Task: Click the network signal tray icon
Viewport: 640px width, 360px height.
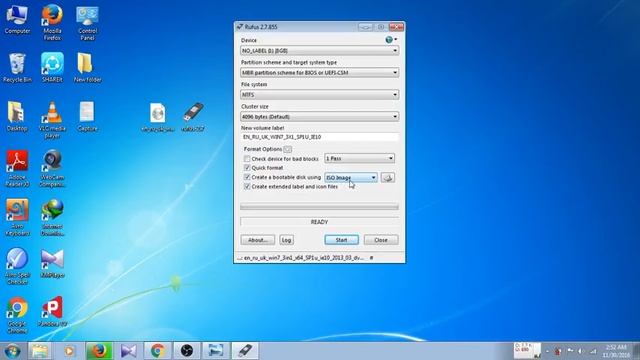Action: (x=593, y=351)
